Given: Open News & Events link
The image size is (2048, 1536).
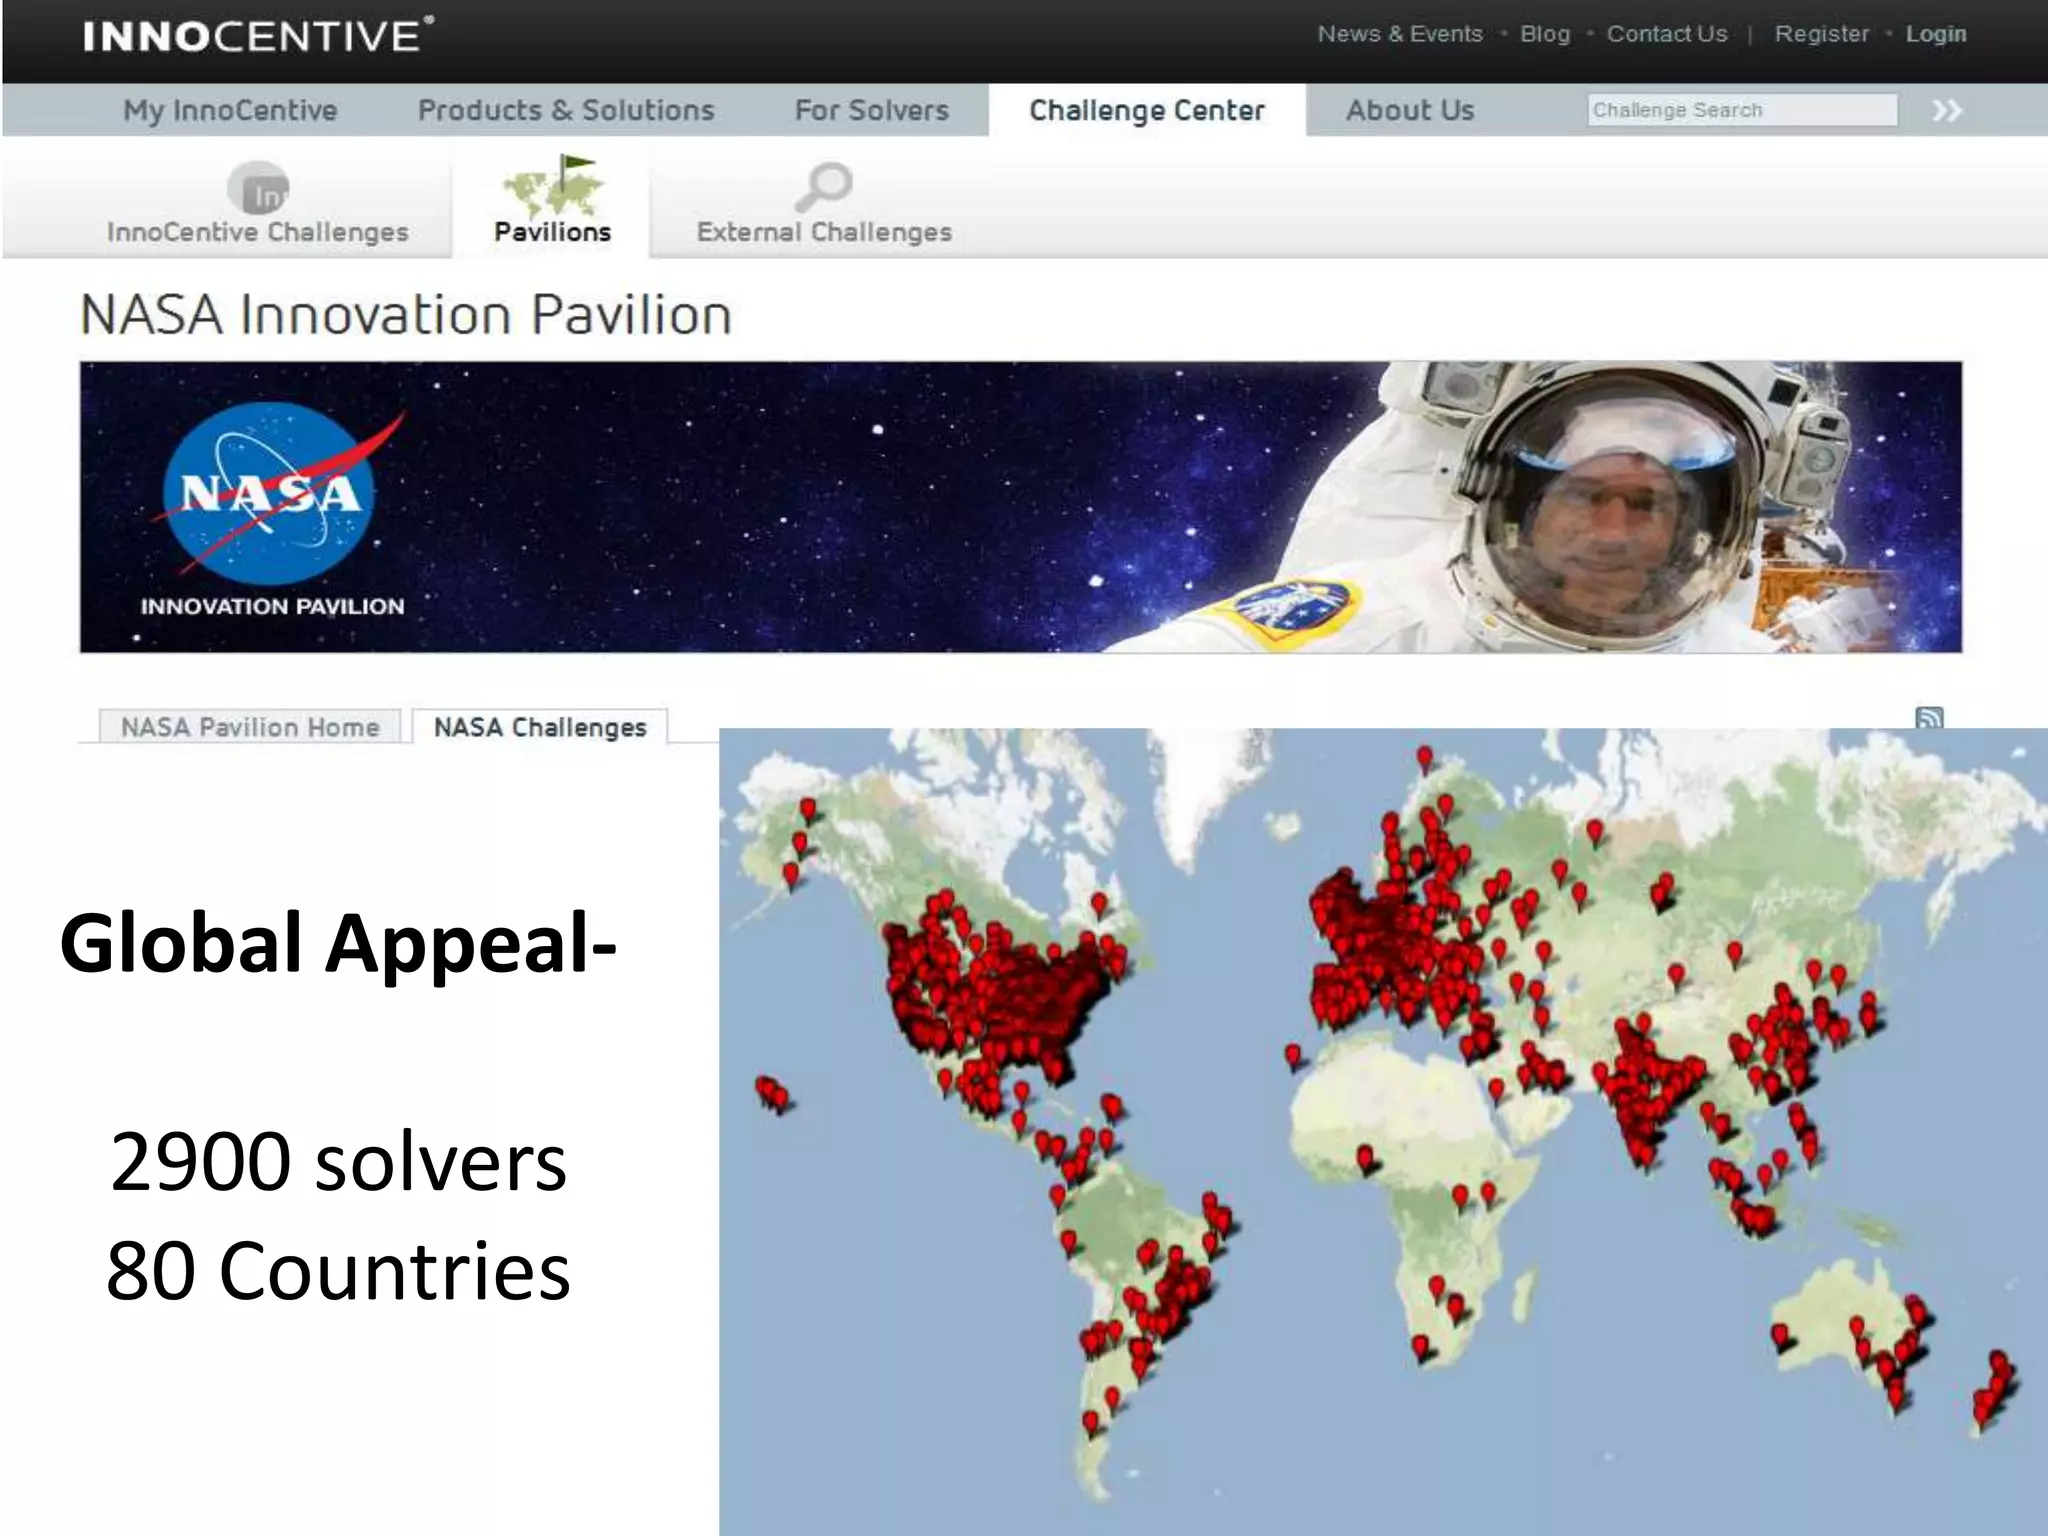Looking at the screenshot, I should [x=1399, y=34].
